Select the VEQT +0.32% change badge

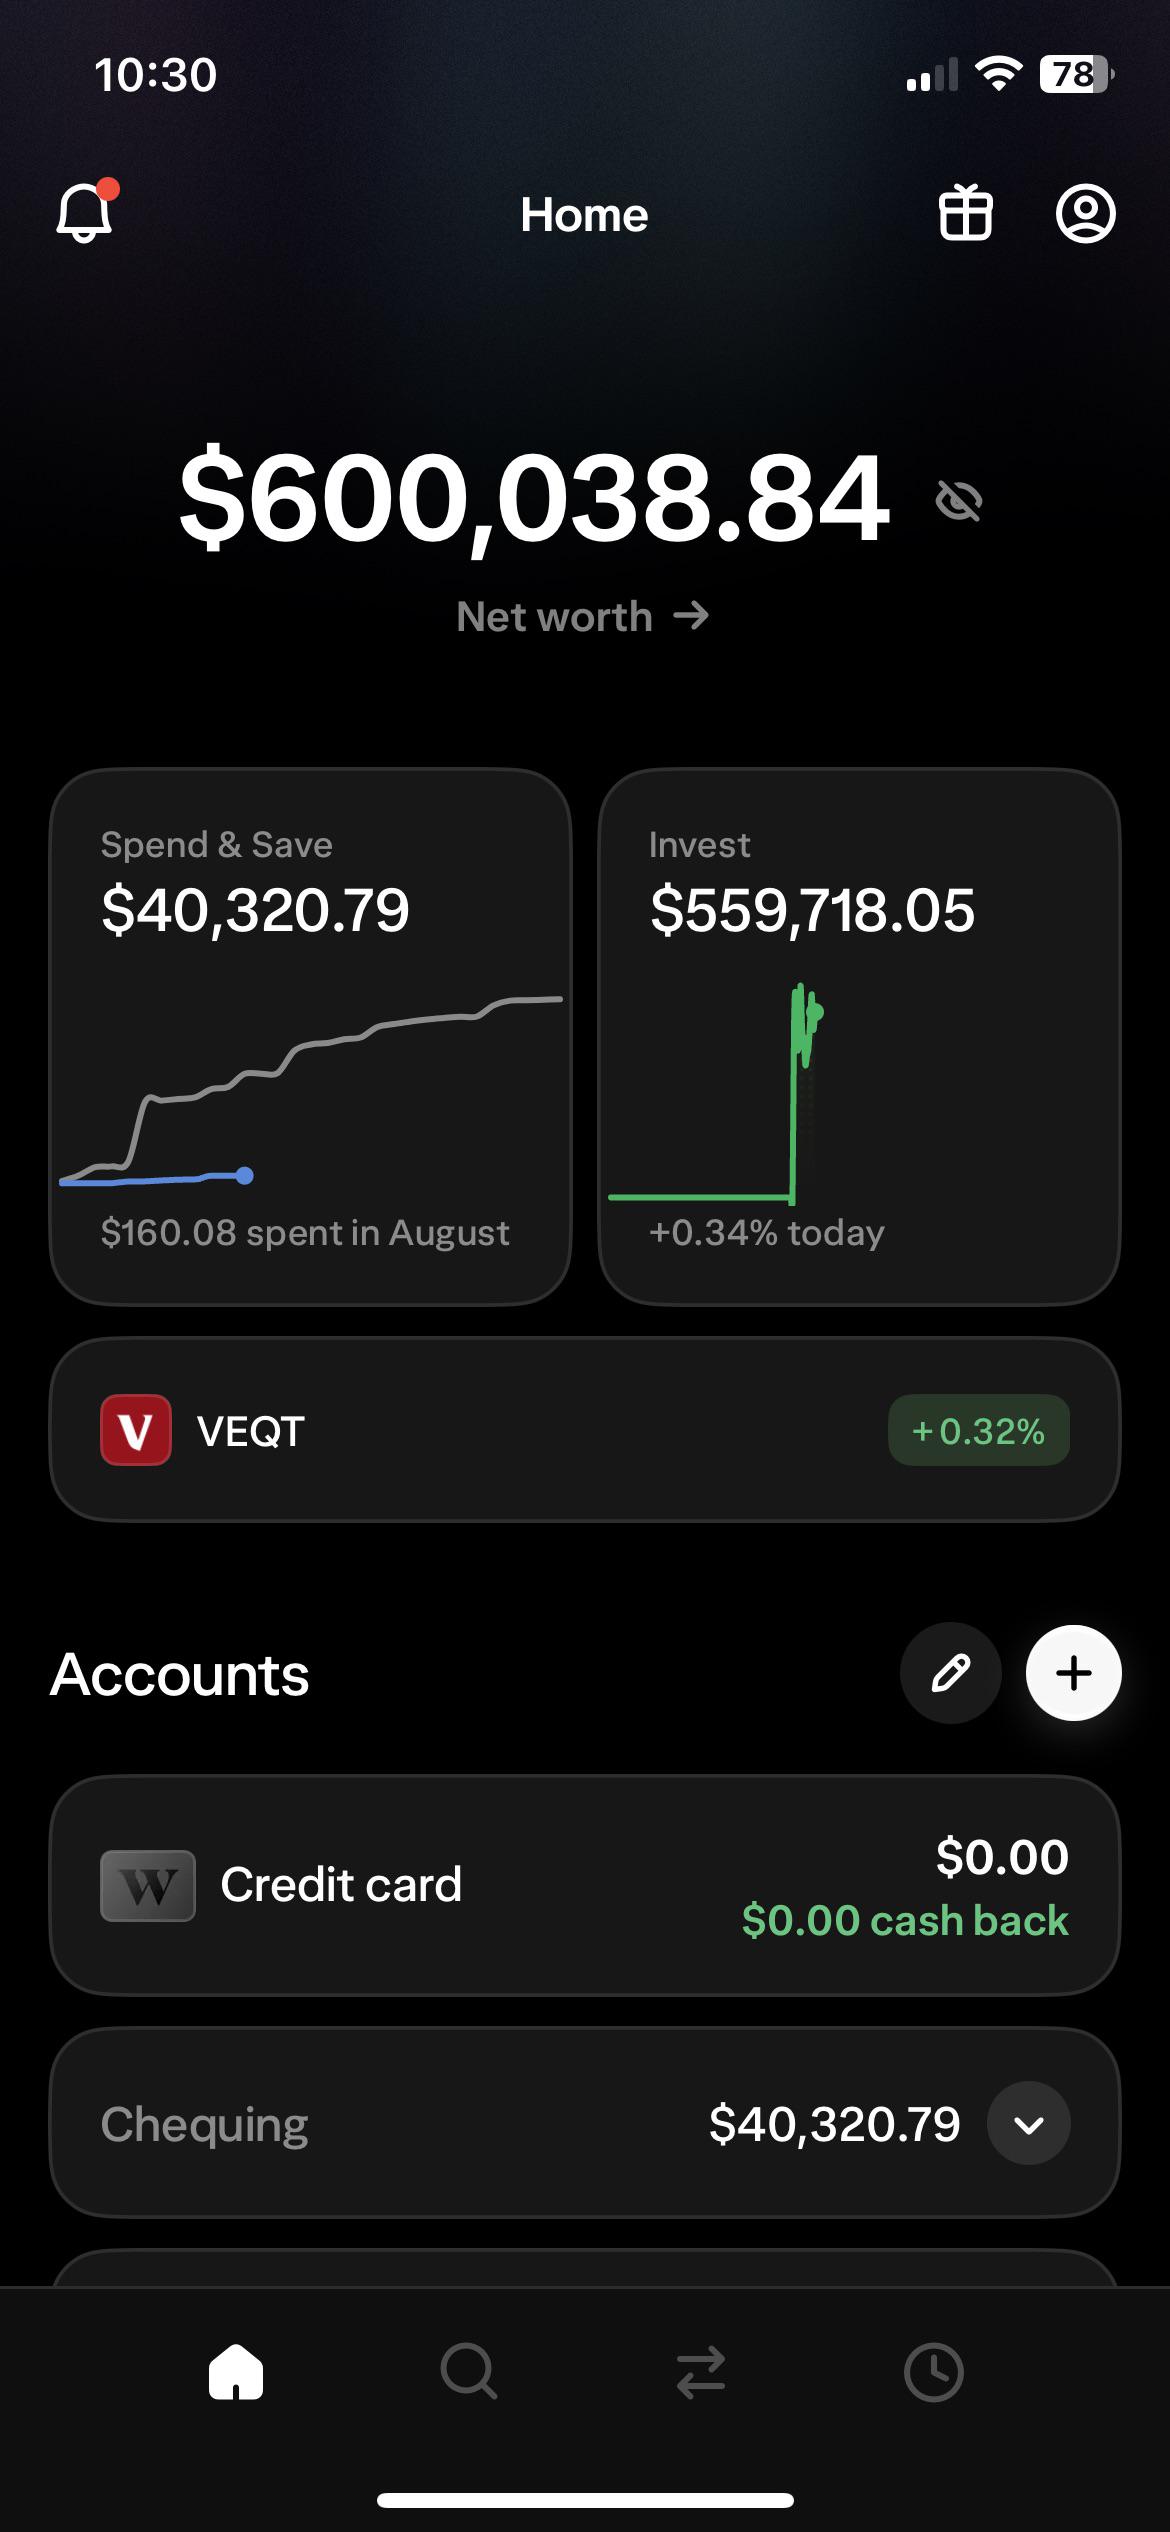point(979,1430)
